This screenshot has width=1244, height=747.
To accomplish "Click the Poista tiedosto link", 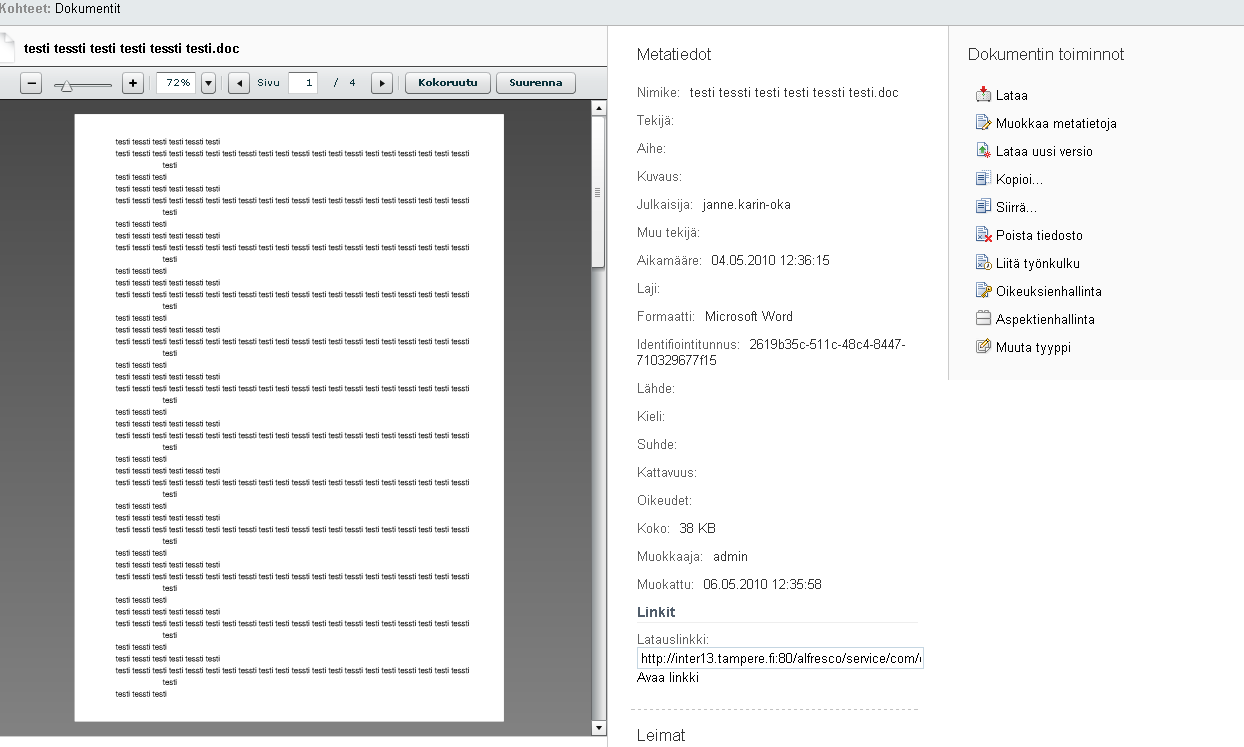I will (x=1039, y=236).
